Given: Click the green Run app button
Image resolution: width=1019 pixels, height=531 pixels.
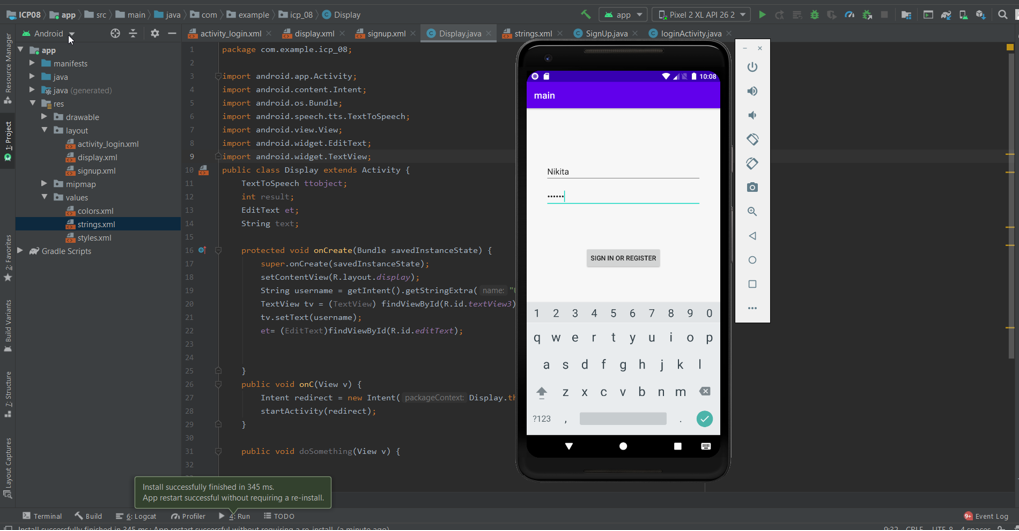Looking at the screenshot, I should 762,14.
